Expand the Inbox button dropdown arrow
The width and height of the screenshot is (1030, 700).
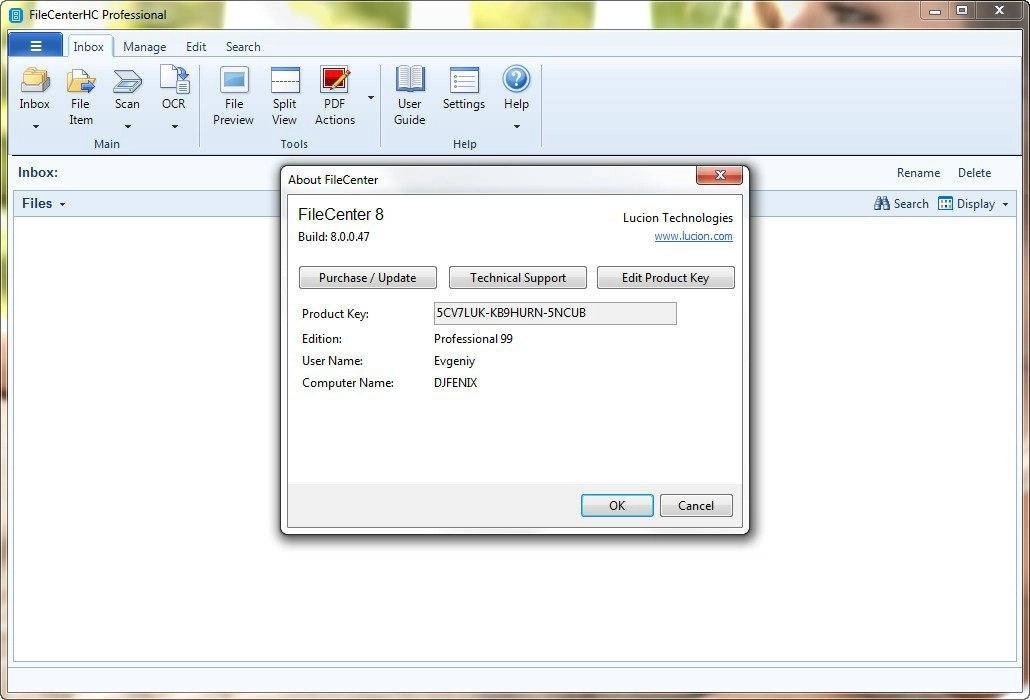point(35,126)
